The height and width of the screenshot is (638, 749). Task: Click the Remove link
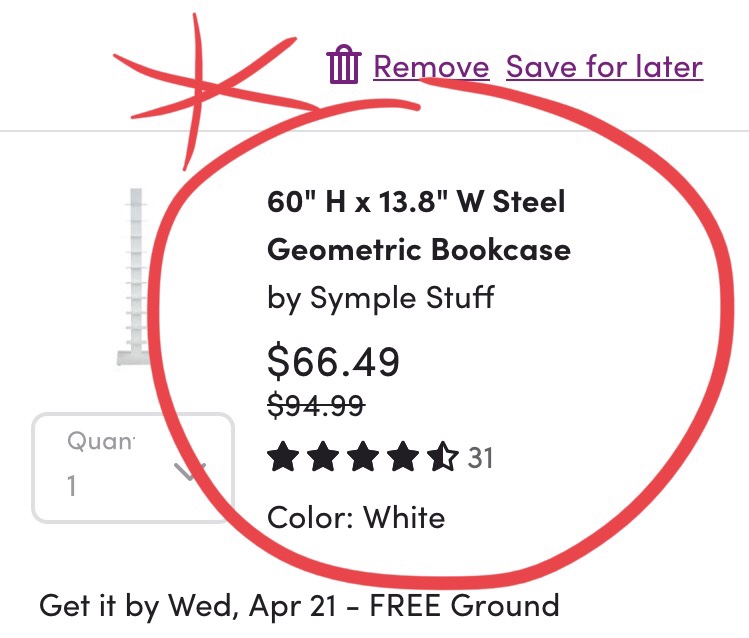431,67
